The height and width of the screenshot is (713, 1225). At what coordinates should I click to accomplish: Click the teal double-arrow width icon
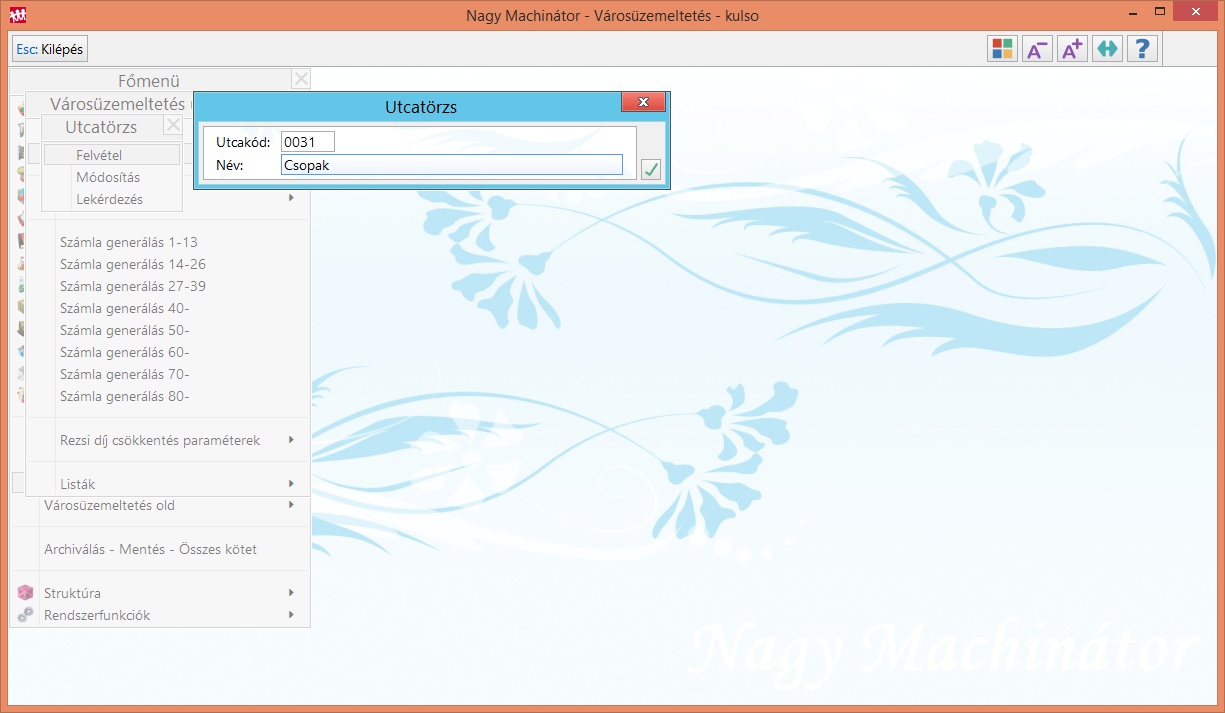click(x=1107, y=49)
